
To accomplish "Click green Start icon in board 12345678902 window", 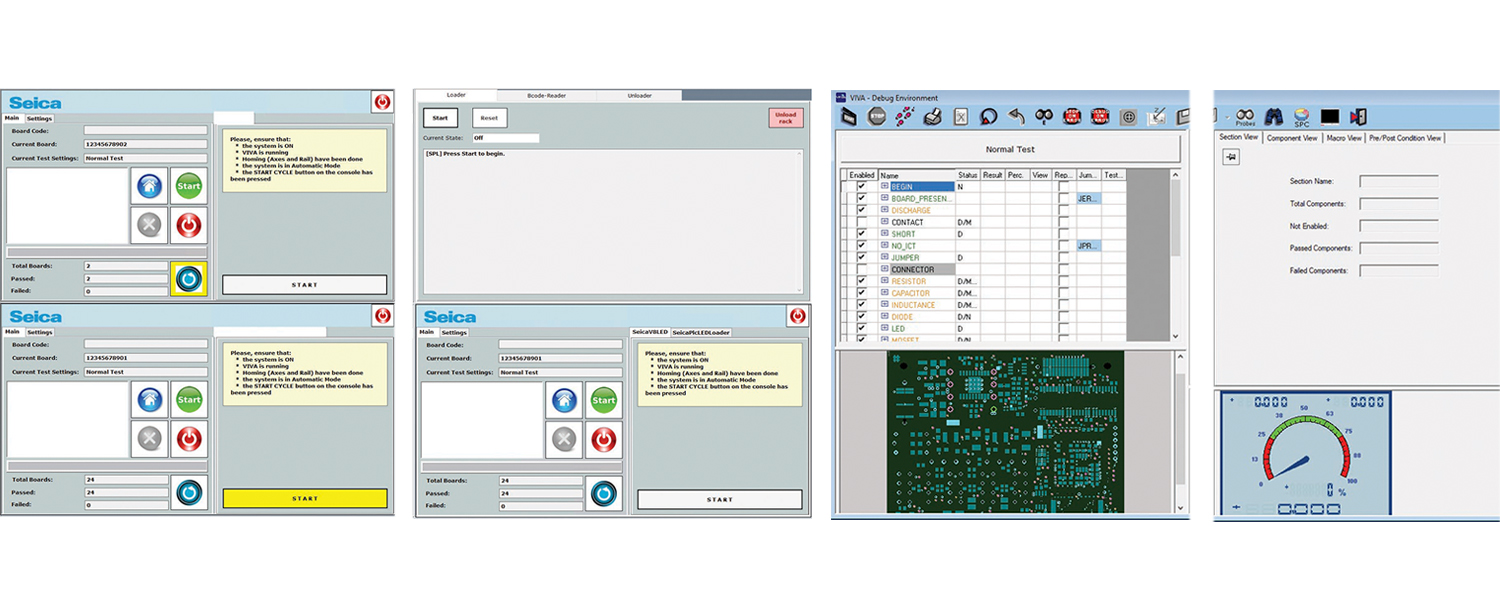I will pos(189,186).
